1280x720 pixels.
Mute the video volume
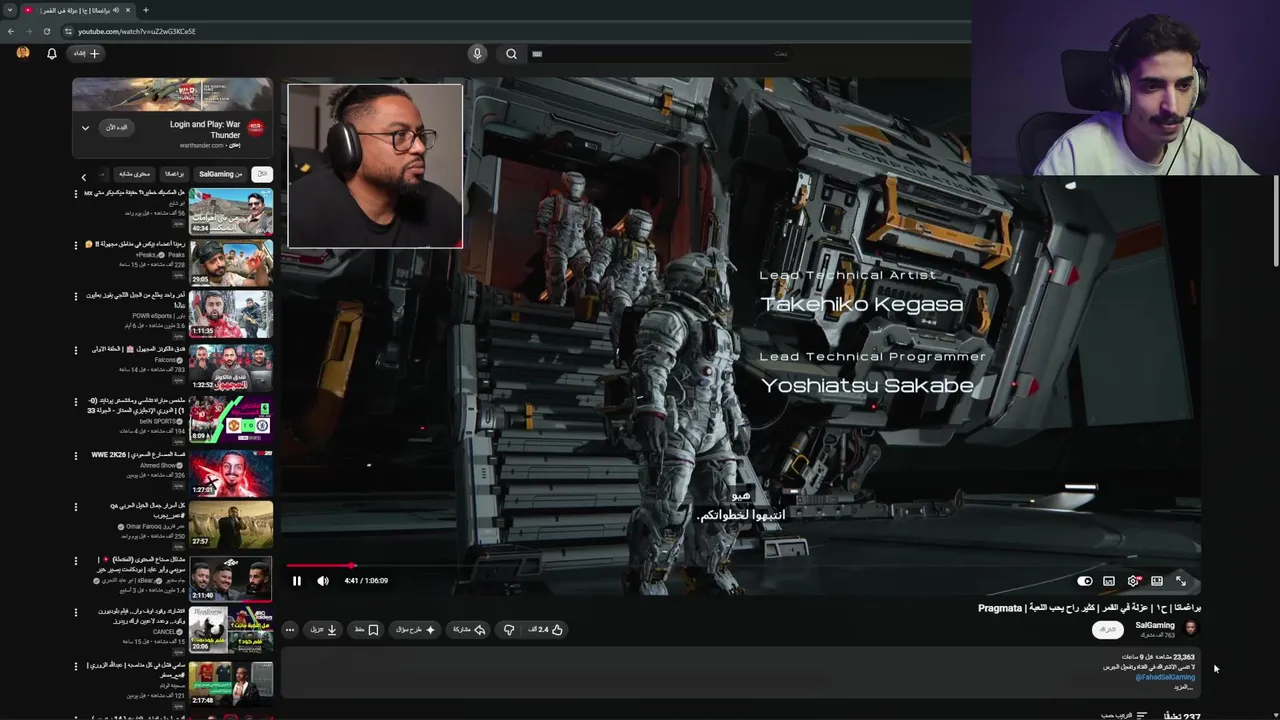coord(323,581)
